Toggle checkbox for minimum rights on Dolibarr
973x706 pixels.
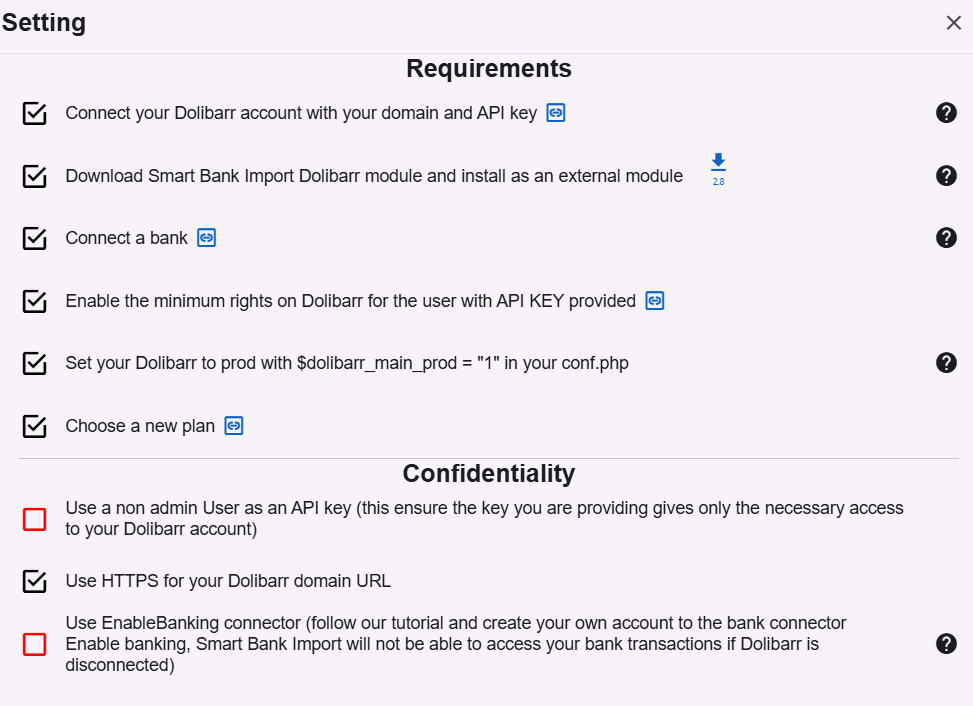point(35,301)
